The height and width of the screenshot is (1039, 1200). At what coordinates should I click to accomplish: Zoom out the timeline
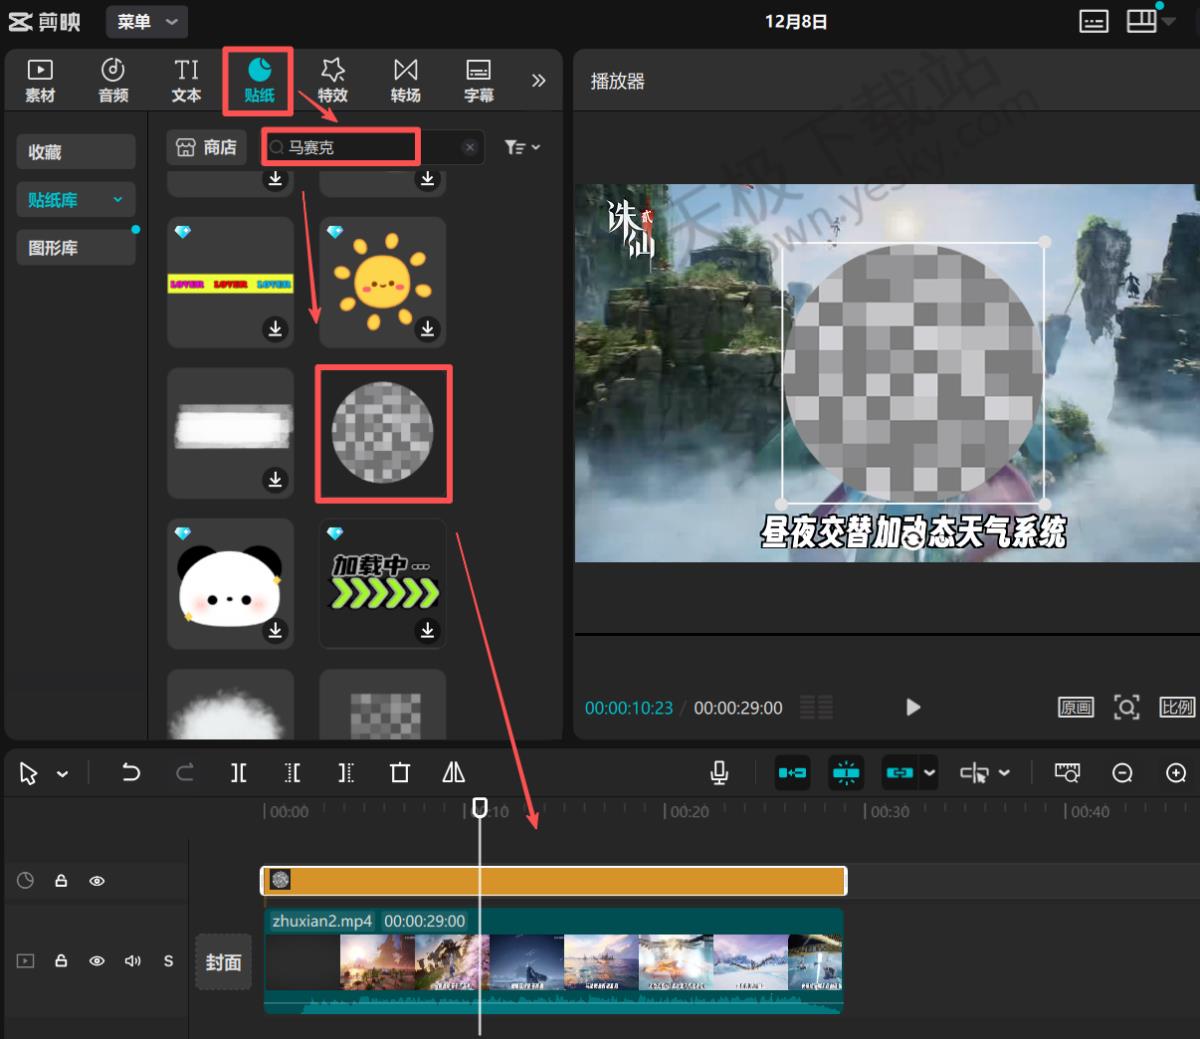1122,772
